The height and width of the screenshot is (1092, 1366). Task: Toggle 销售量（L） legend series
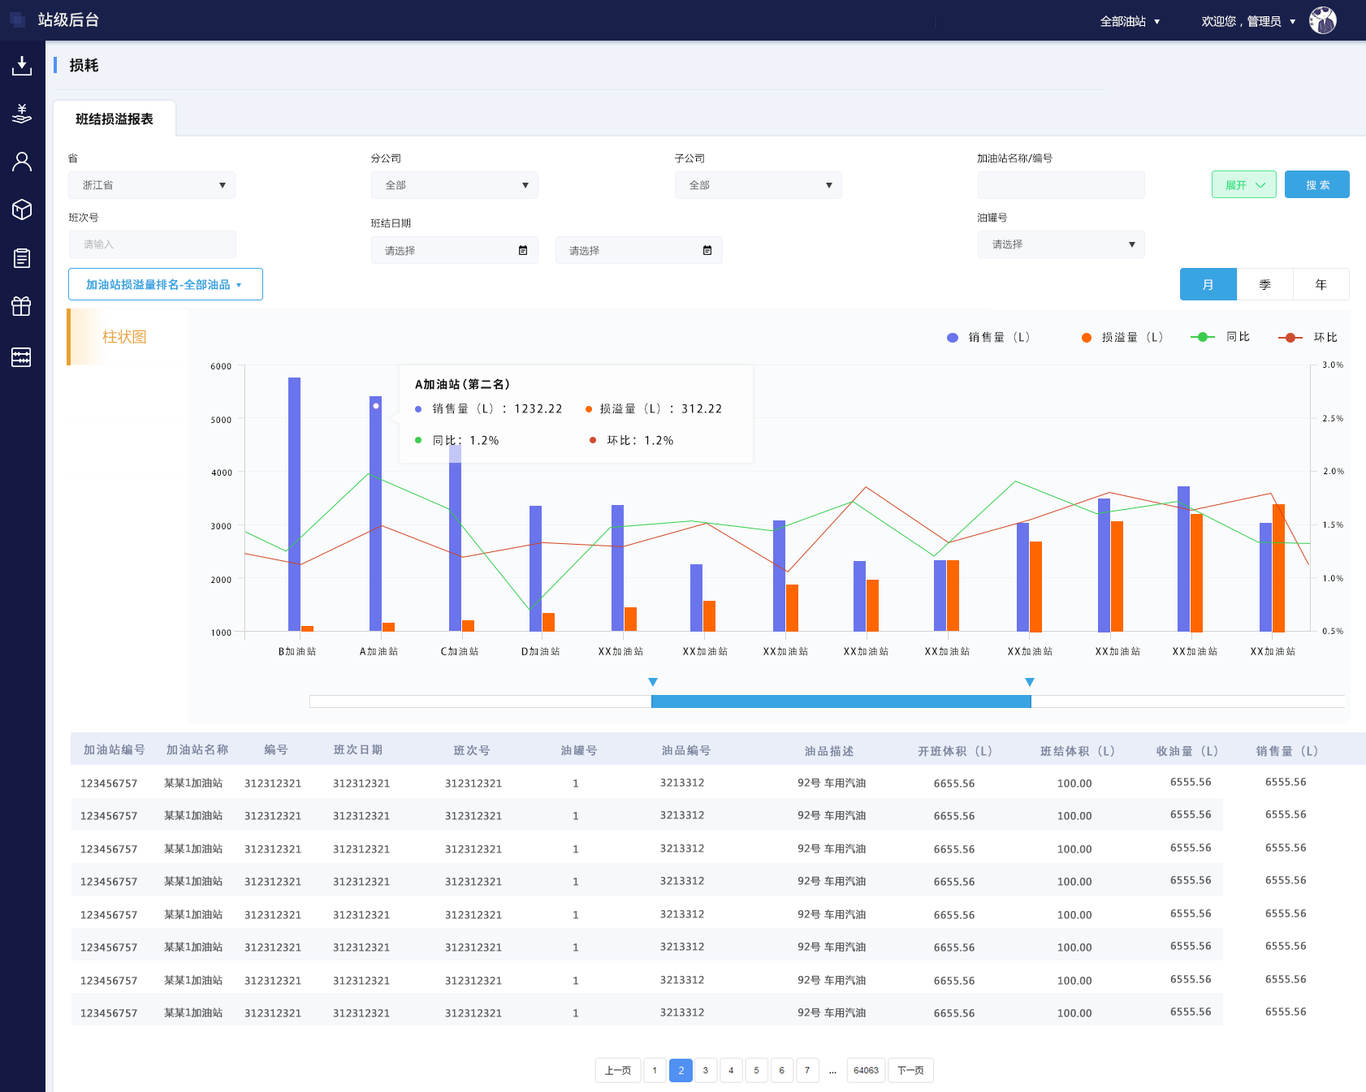point(988,338)
